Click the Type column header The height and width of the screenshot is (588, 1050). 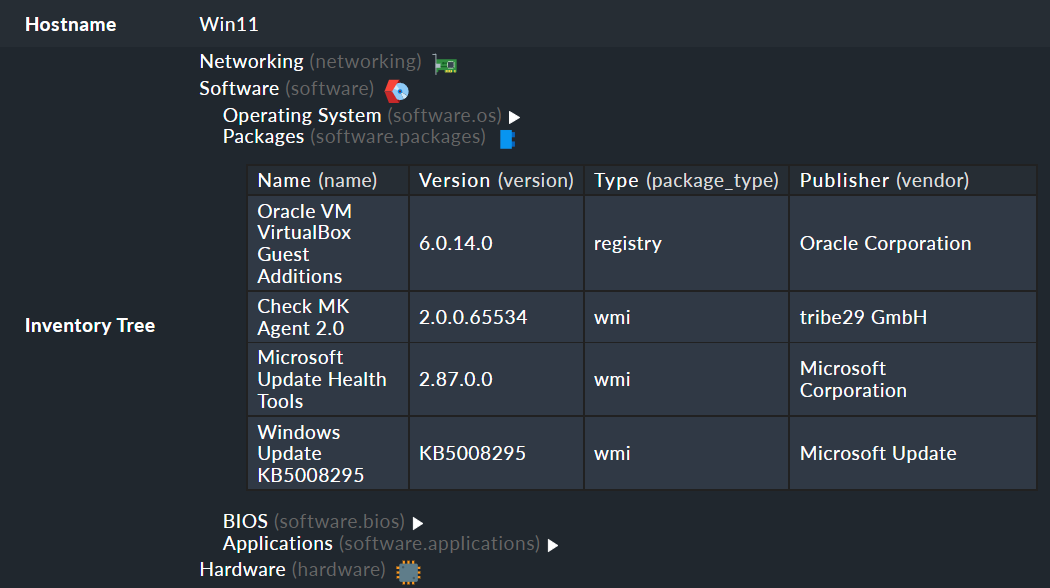click(684, 180)
